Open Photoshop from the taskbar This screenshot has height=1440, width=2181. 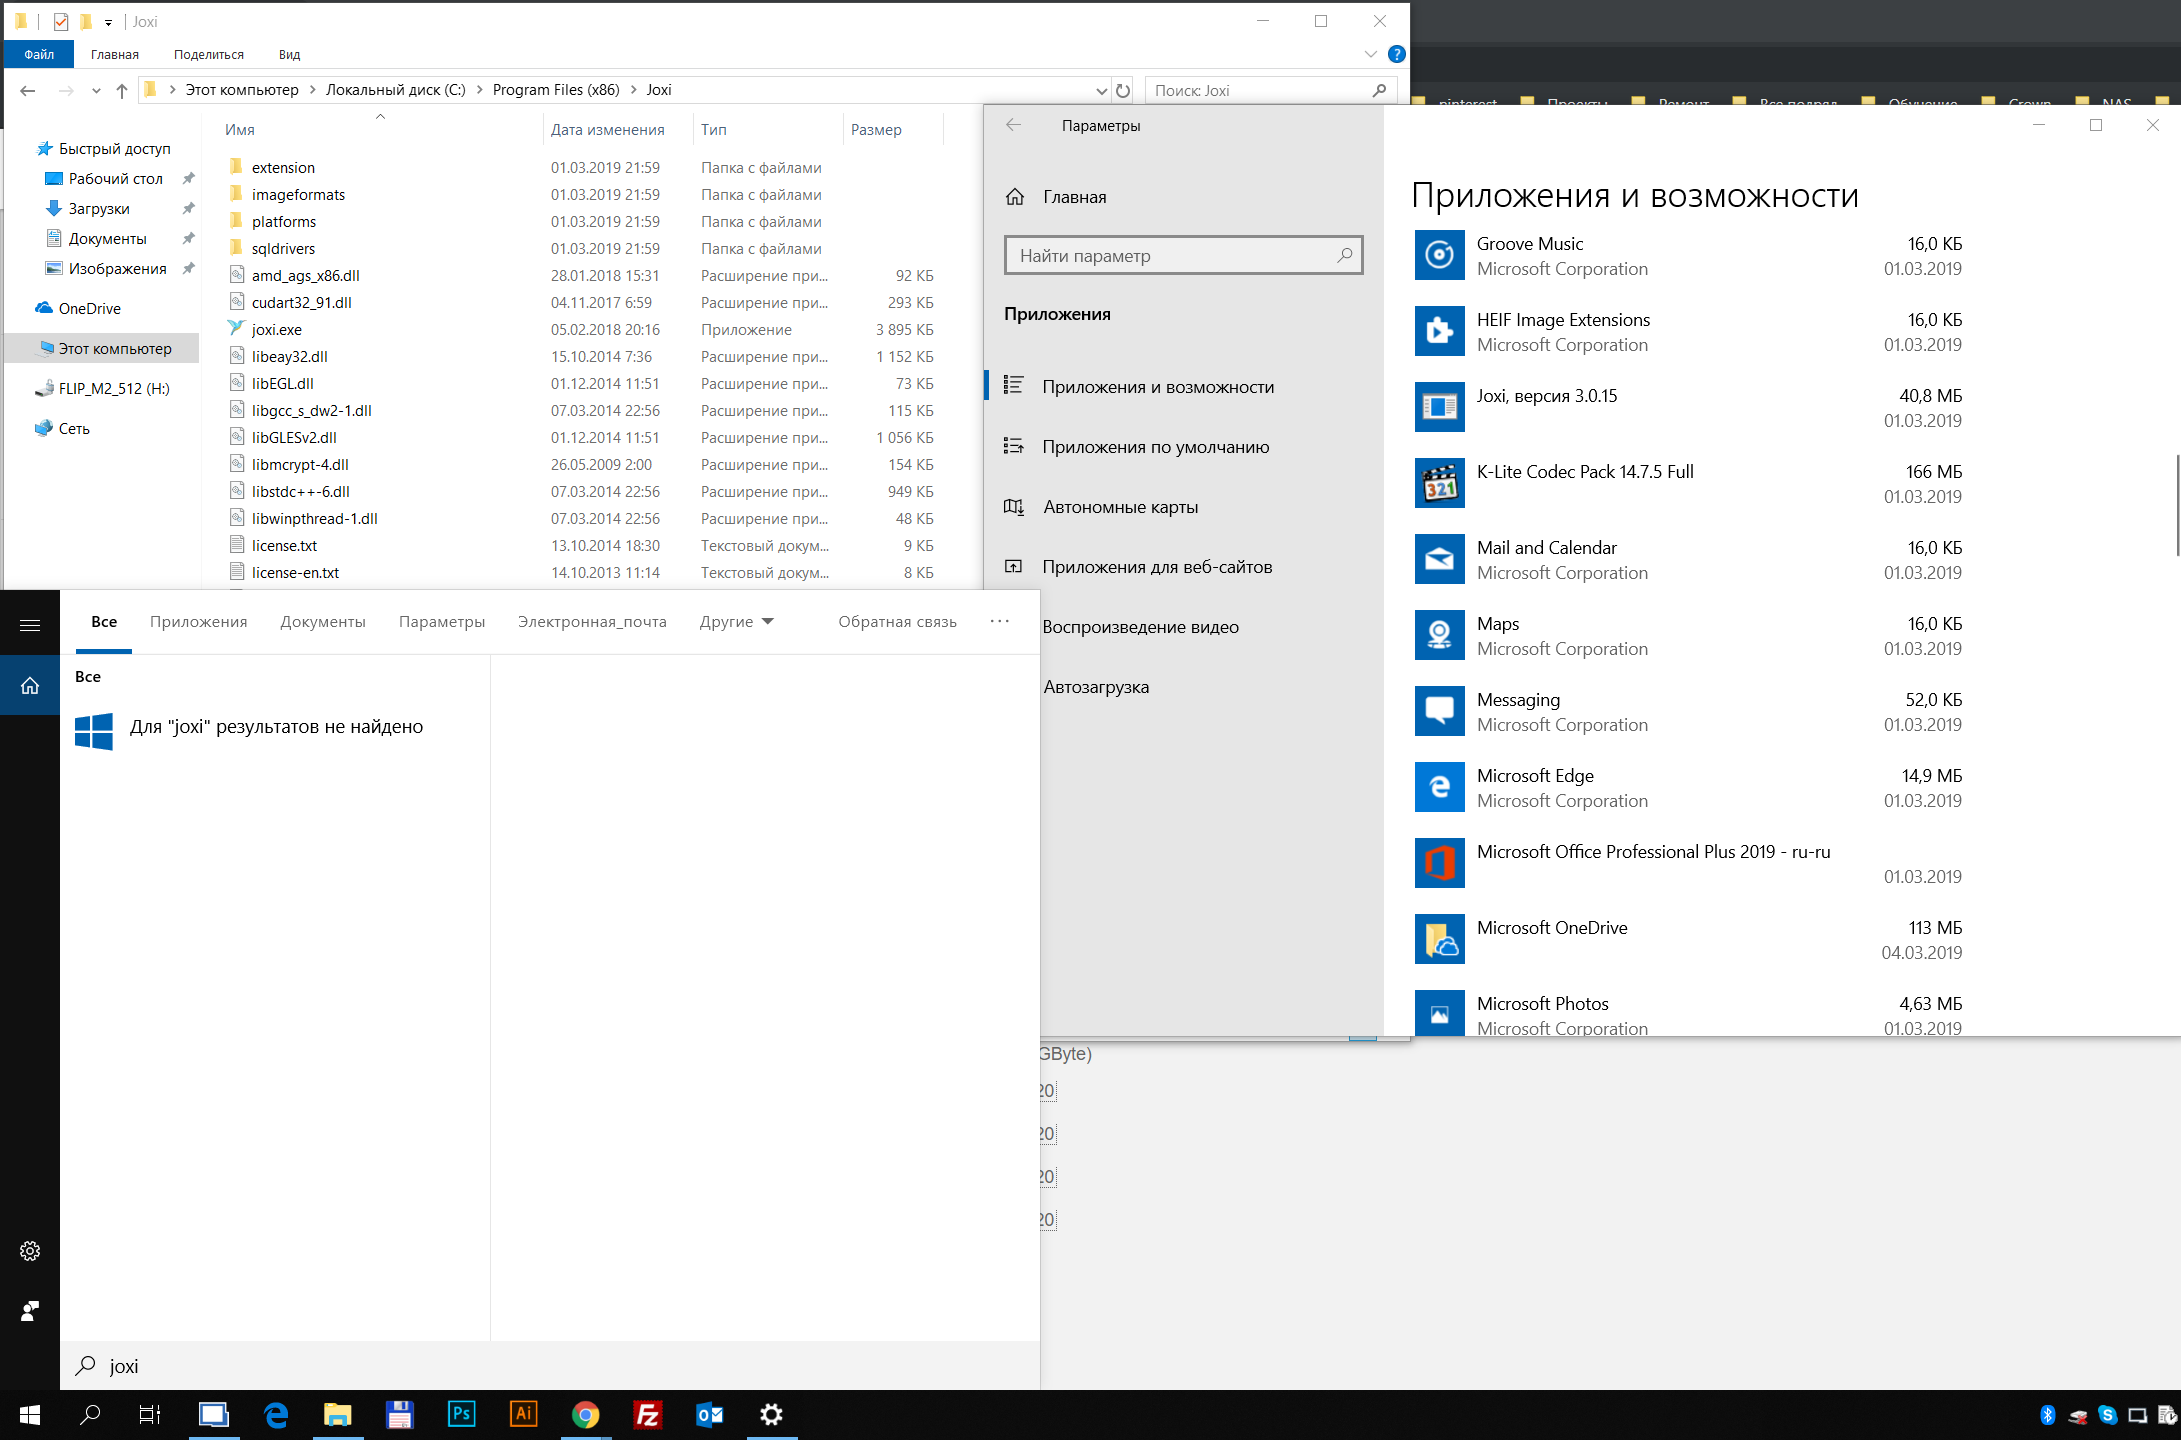(x=461, y=1414)
